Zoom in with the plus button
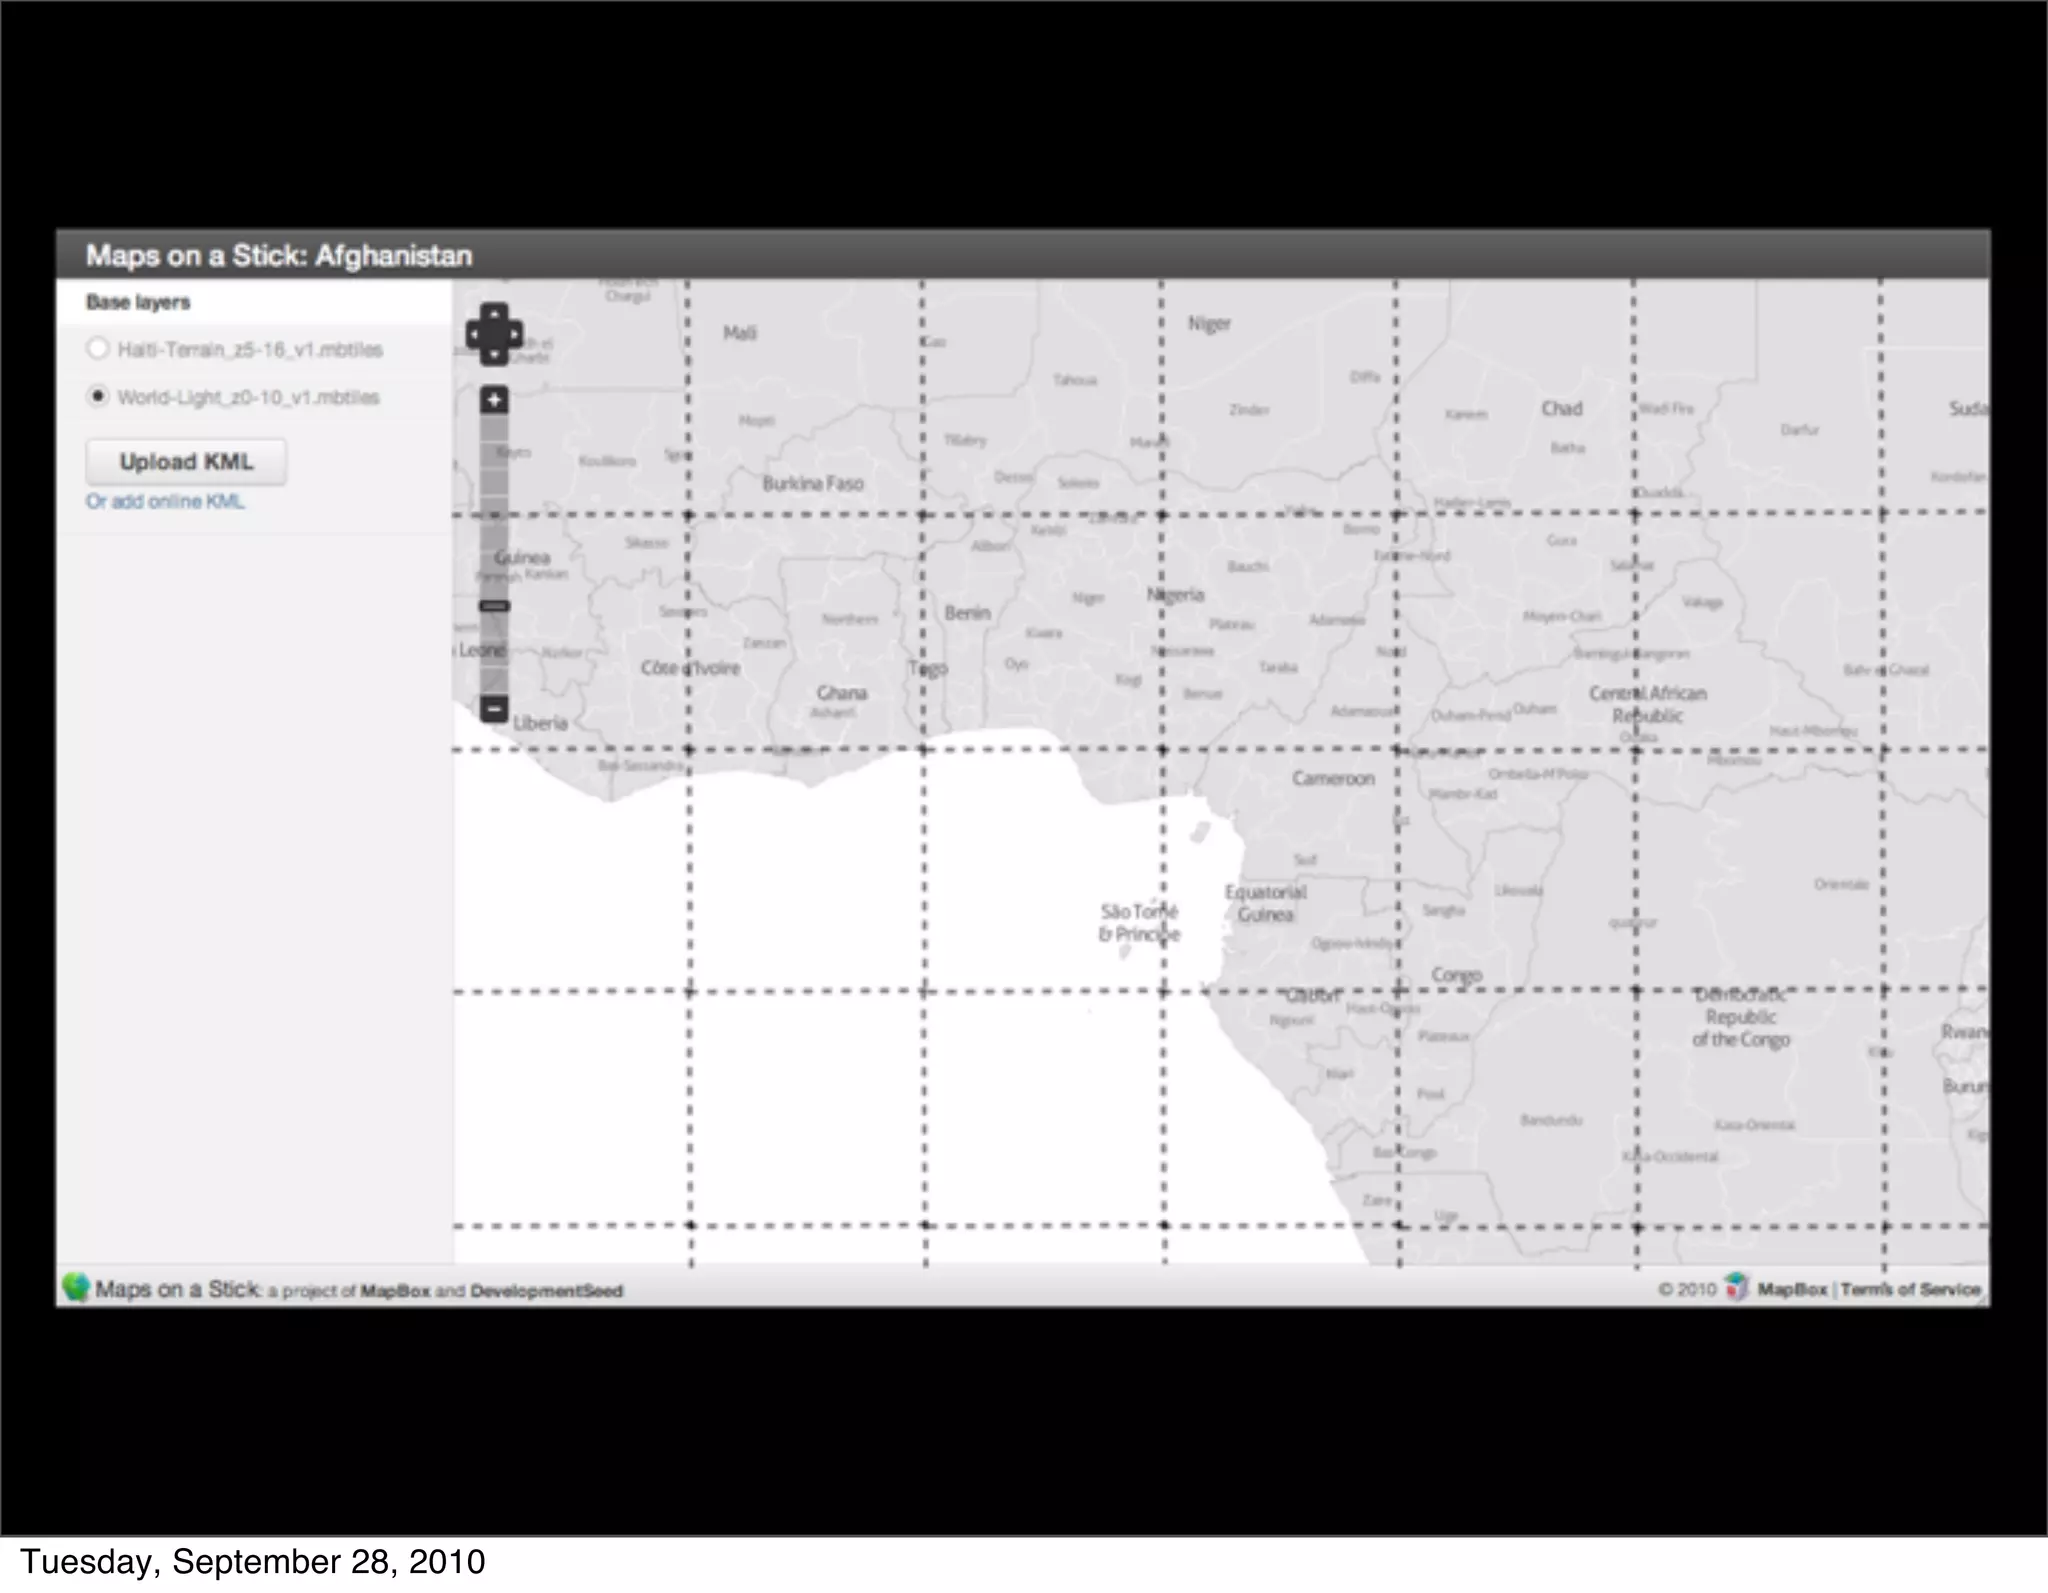Image resolution: width=2048 pixels, height=1593 pixels. (494, 400)
